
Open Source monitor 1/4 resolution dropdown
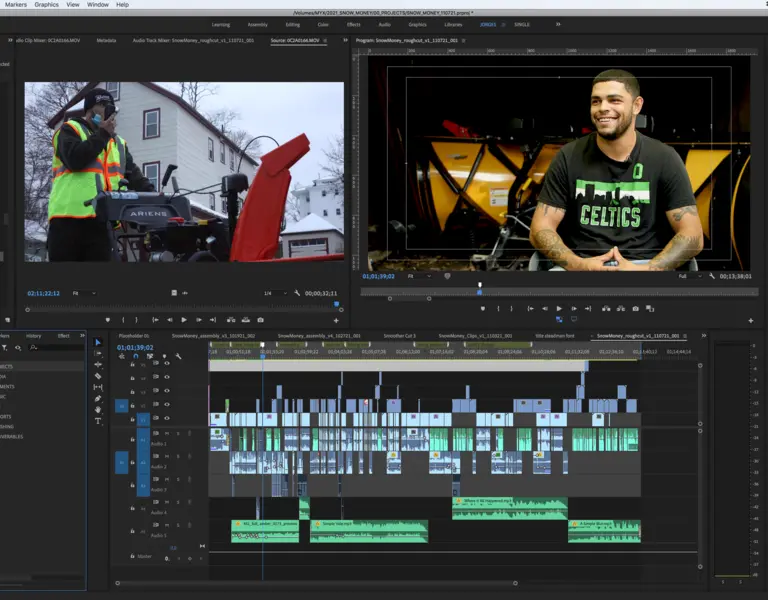pos(275,293)
